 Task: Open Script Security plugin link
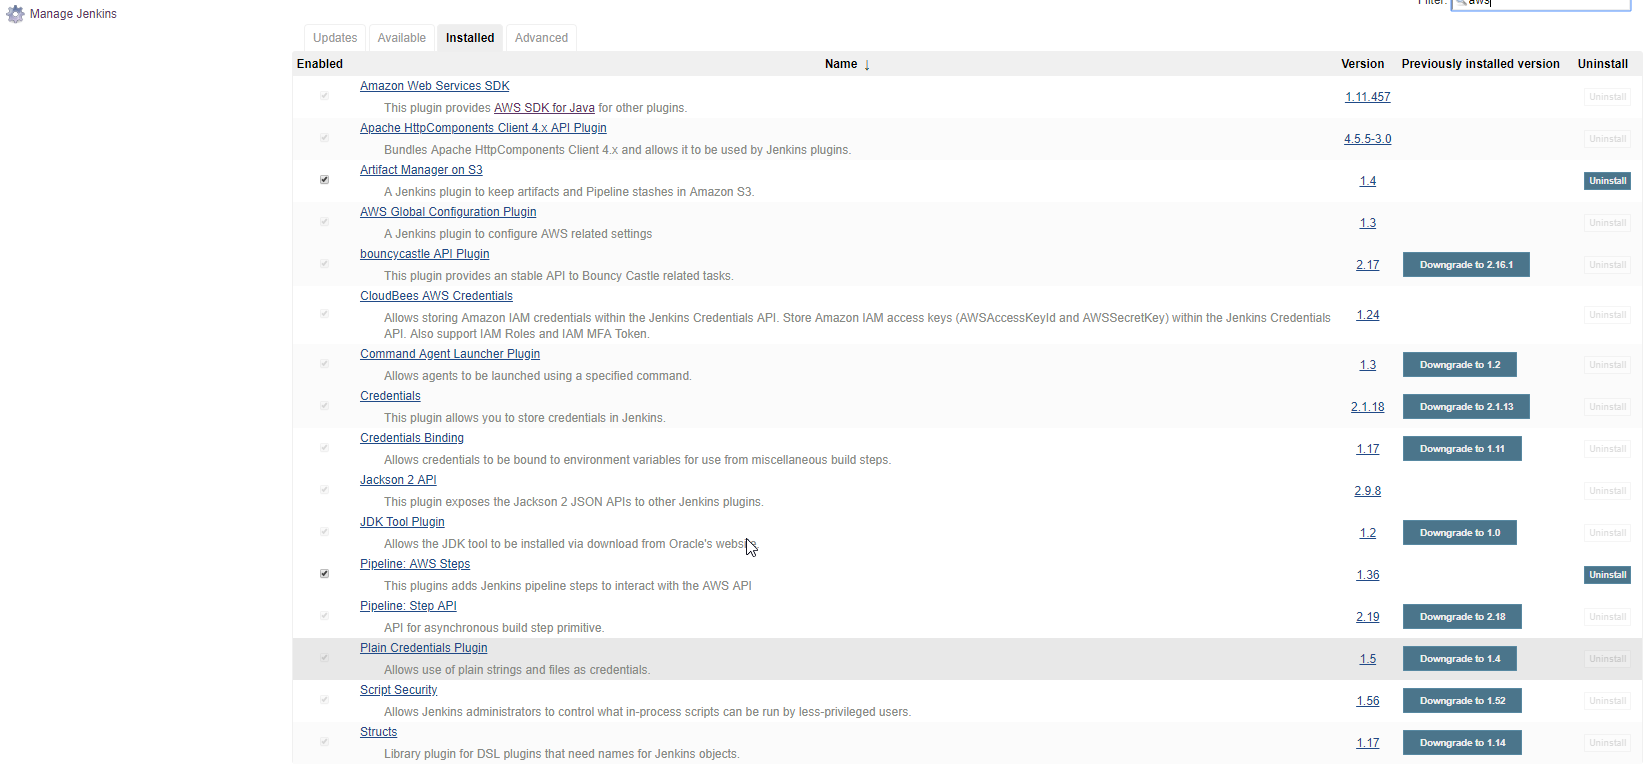pyautogui.click(x=398, y=690)
